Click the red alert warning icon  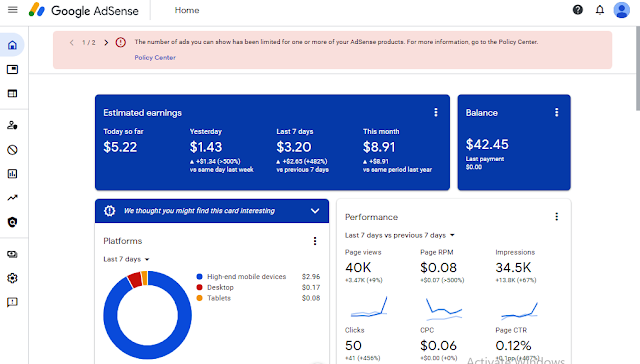120,42
